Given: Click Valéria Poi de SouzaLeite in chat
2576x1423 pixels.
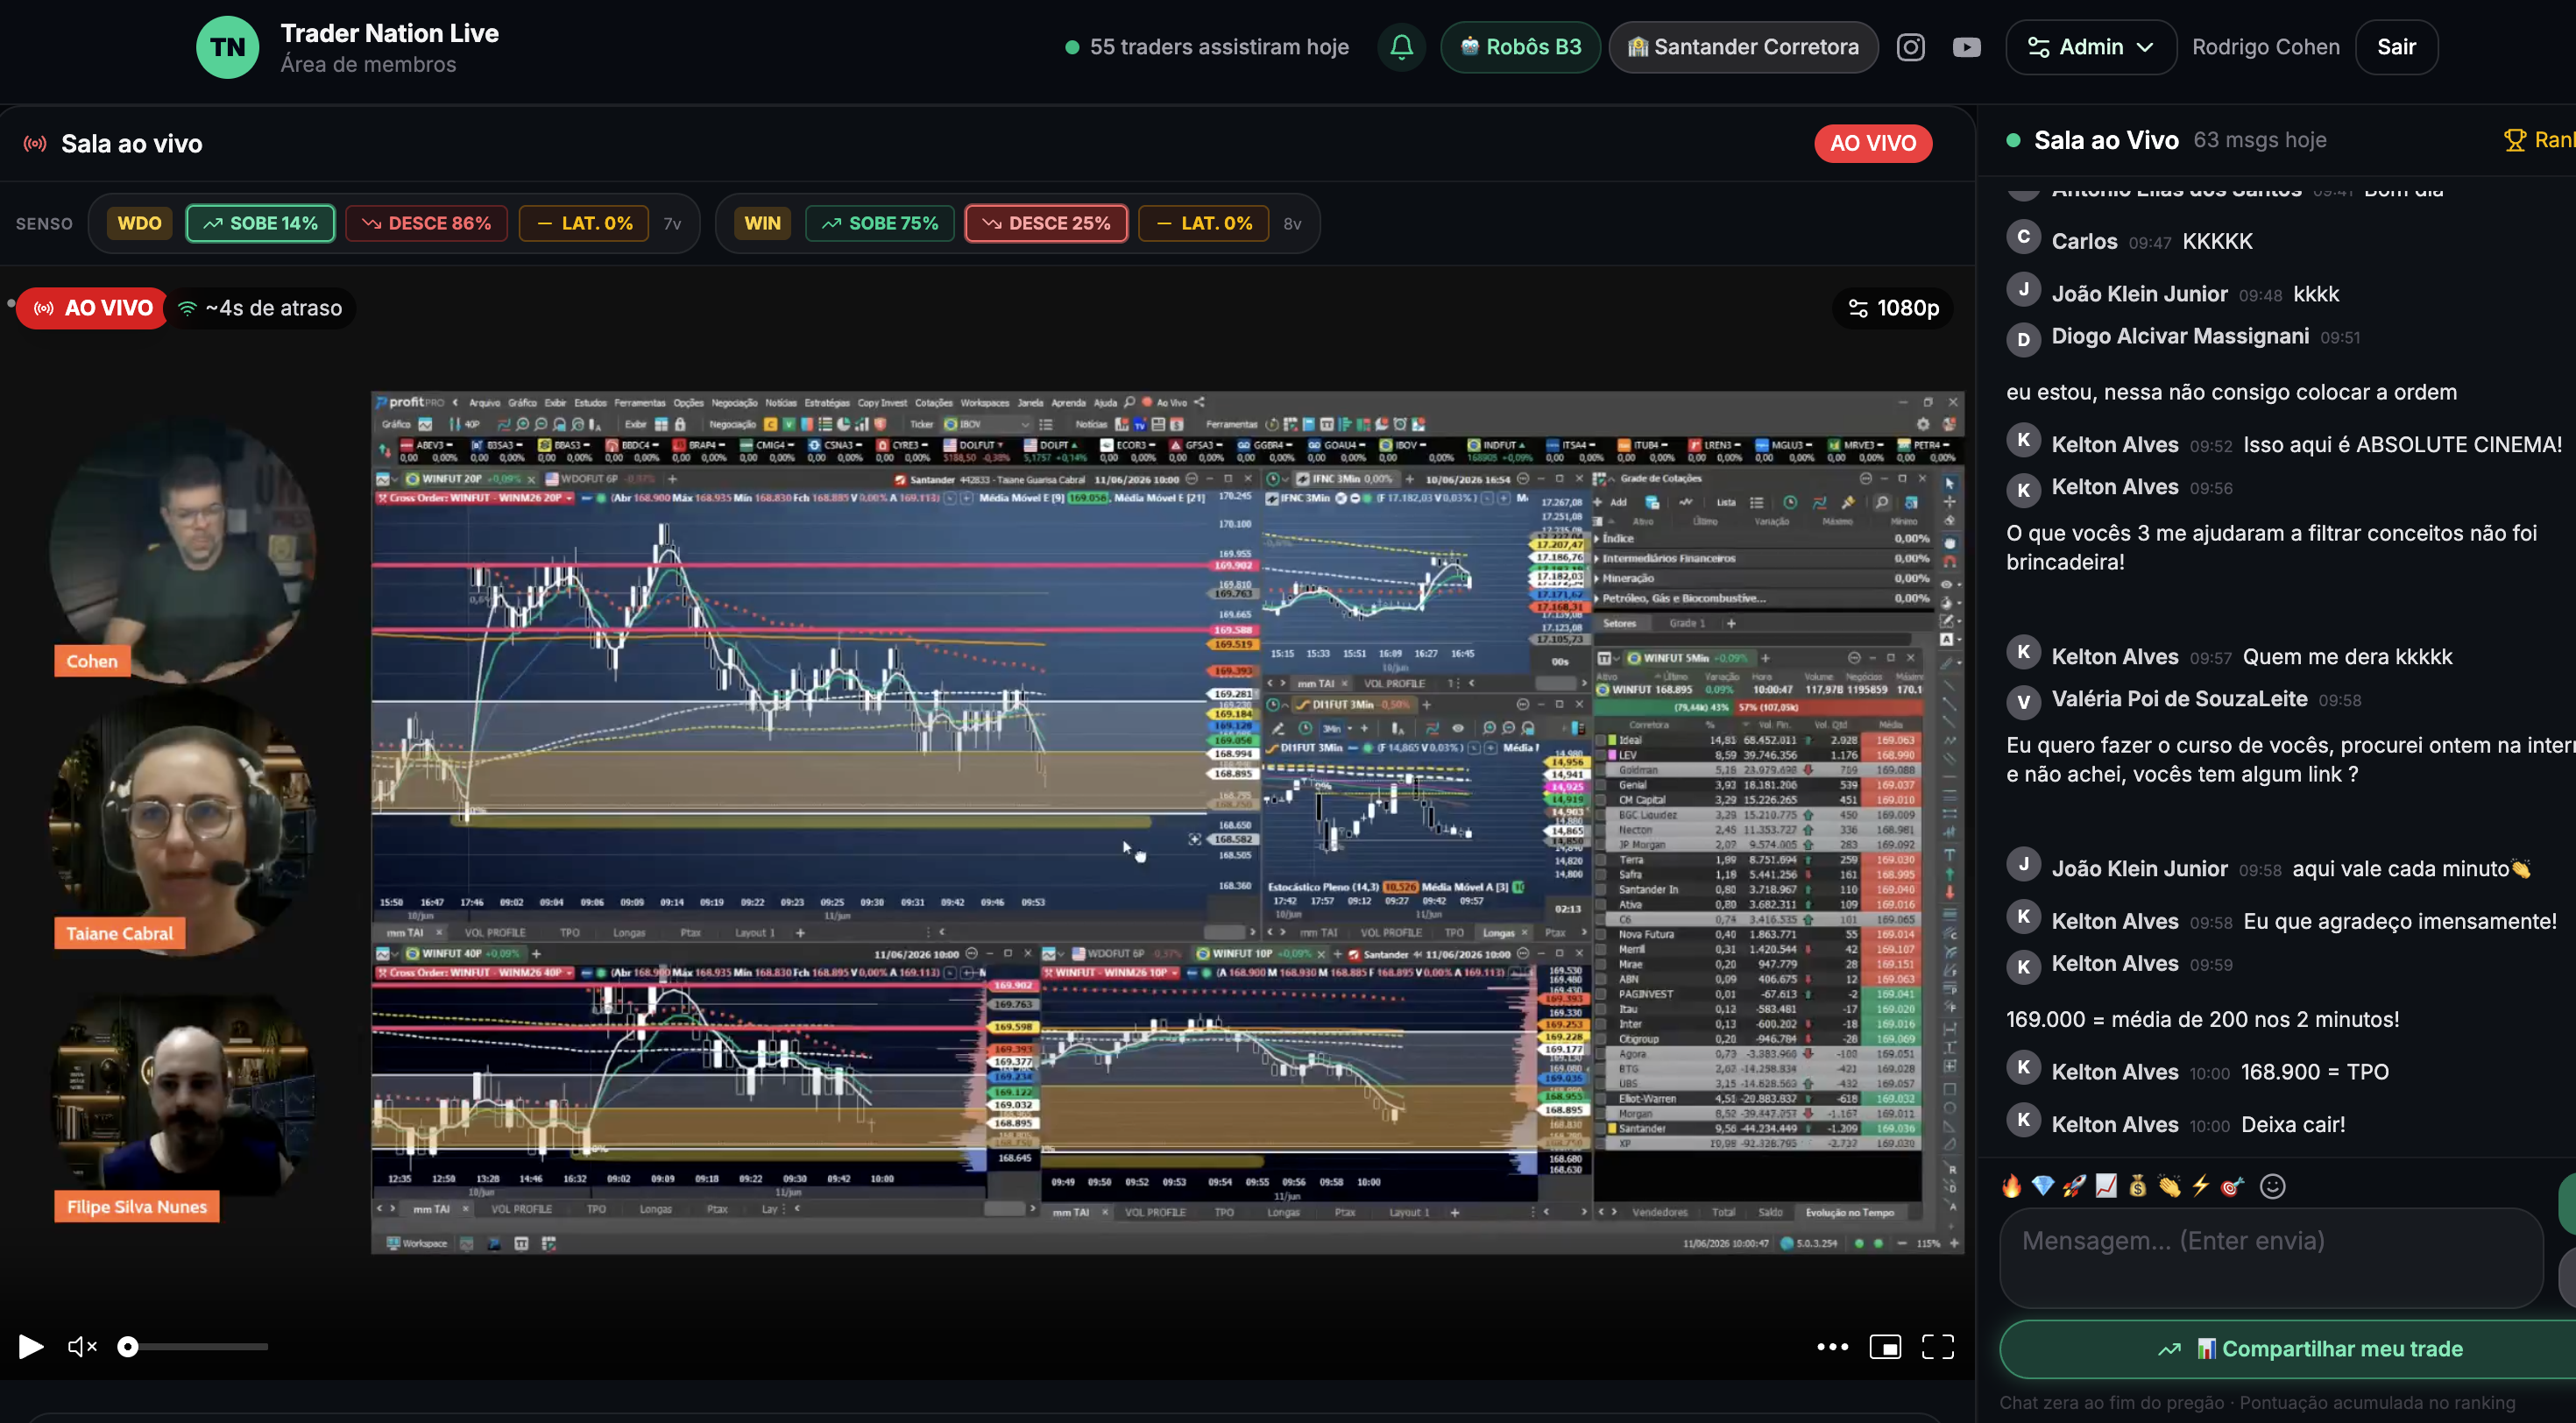Looking at the screenshot, I should (x=2179, y=699).
